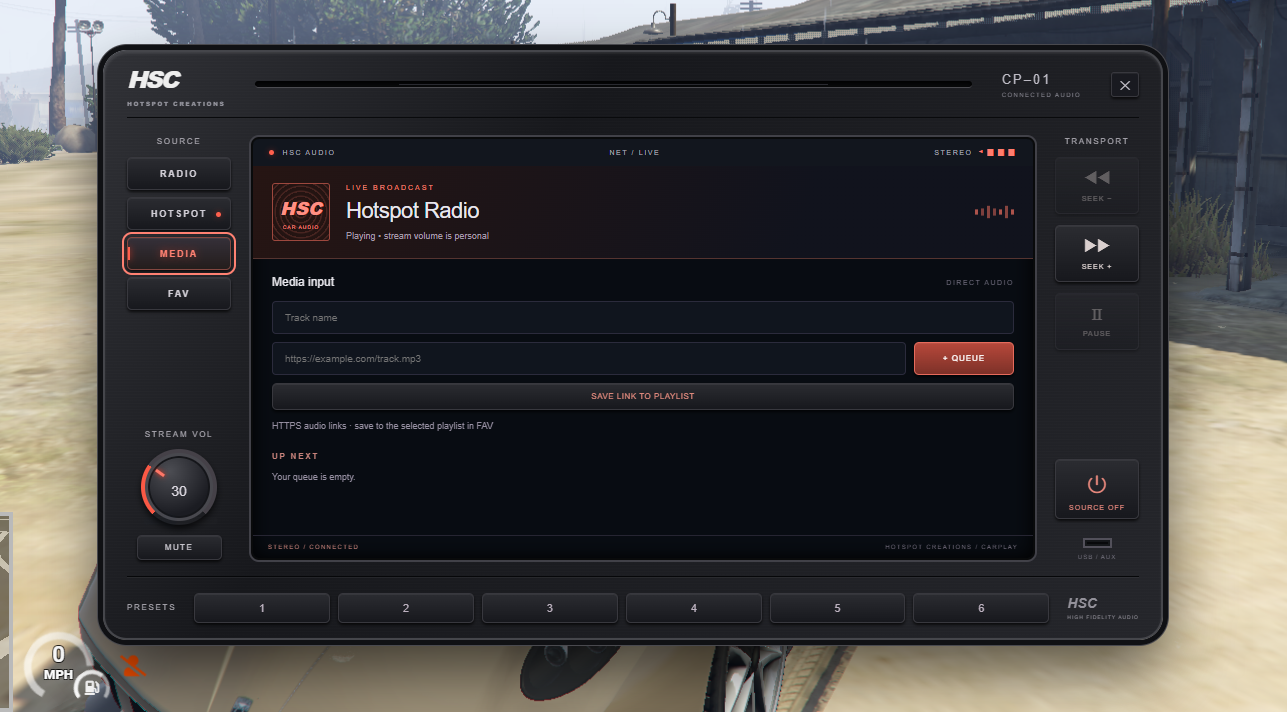Click the UP NEXT heading
This screenshot has width=1287, height=712.
tap(295, 456)
